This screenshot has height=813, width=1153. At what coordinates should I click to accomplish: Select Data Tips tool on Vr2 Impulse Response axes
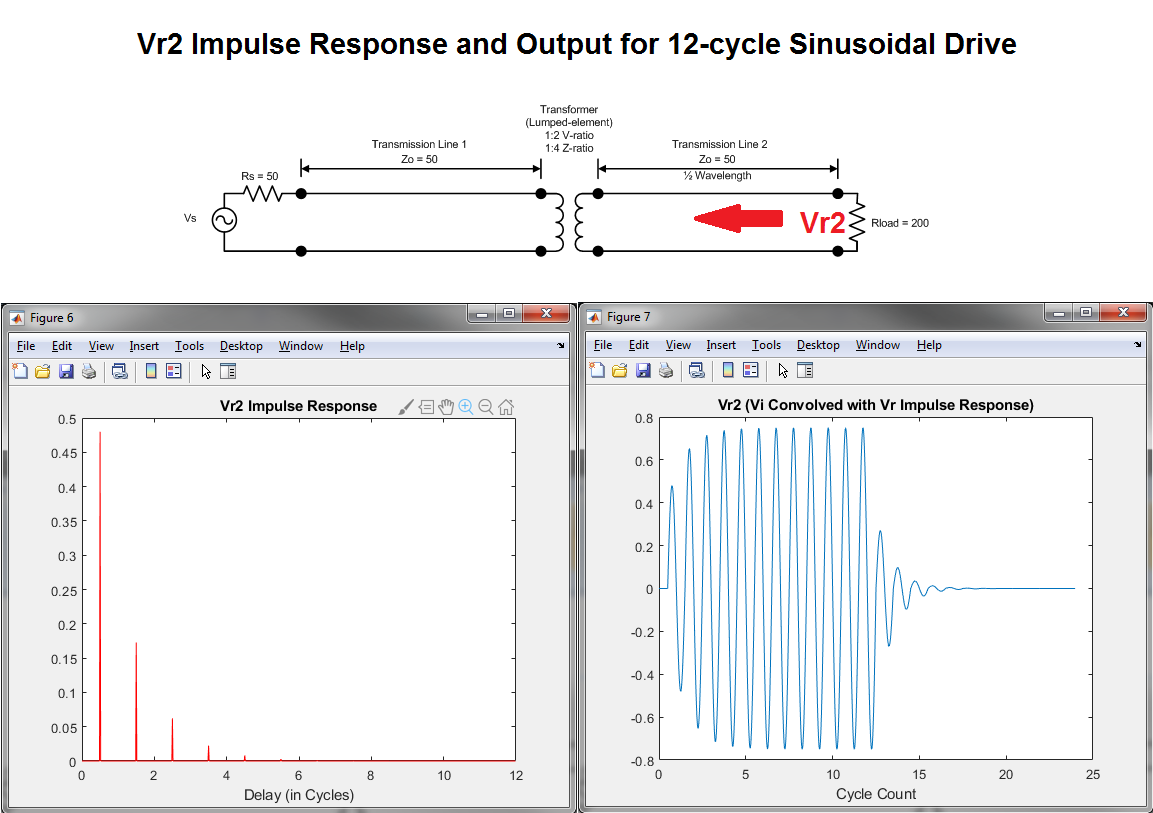(x=426, y=407)
